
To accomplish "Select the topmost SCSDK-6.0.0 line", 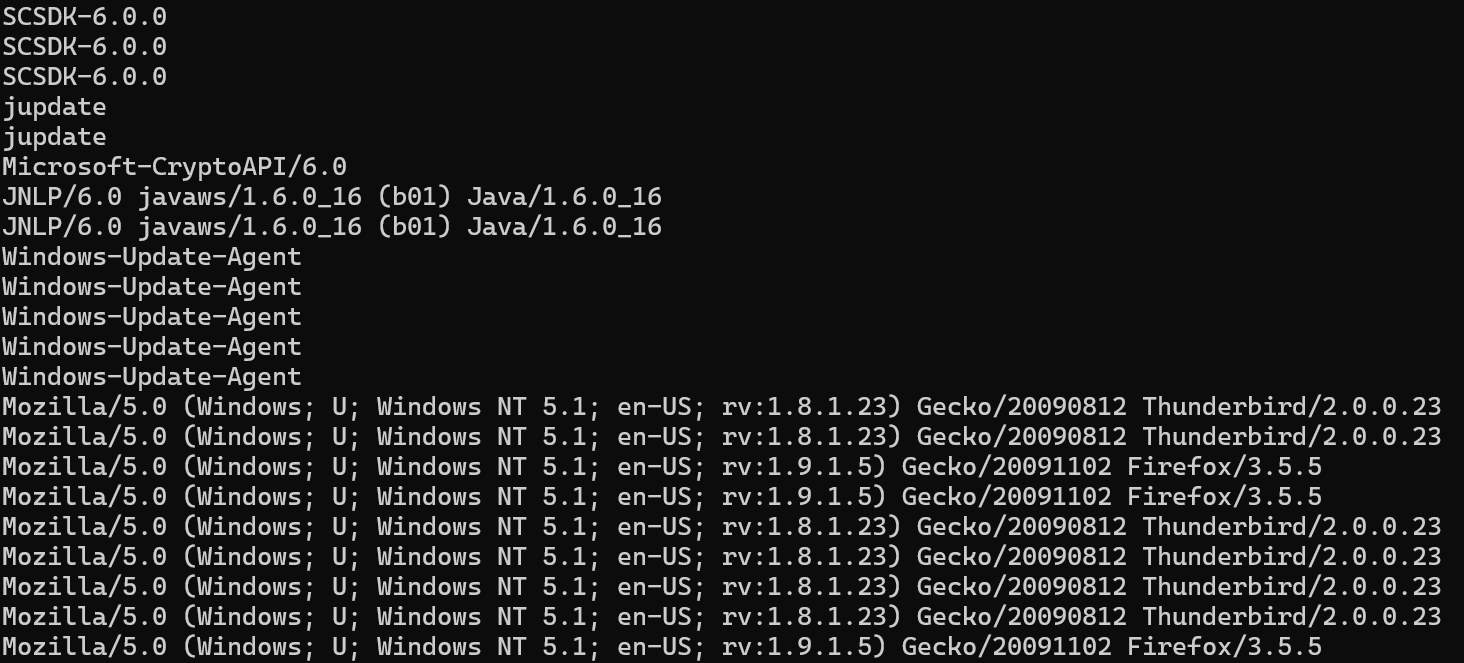I will [x=85, y=17].
